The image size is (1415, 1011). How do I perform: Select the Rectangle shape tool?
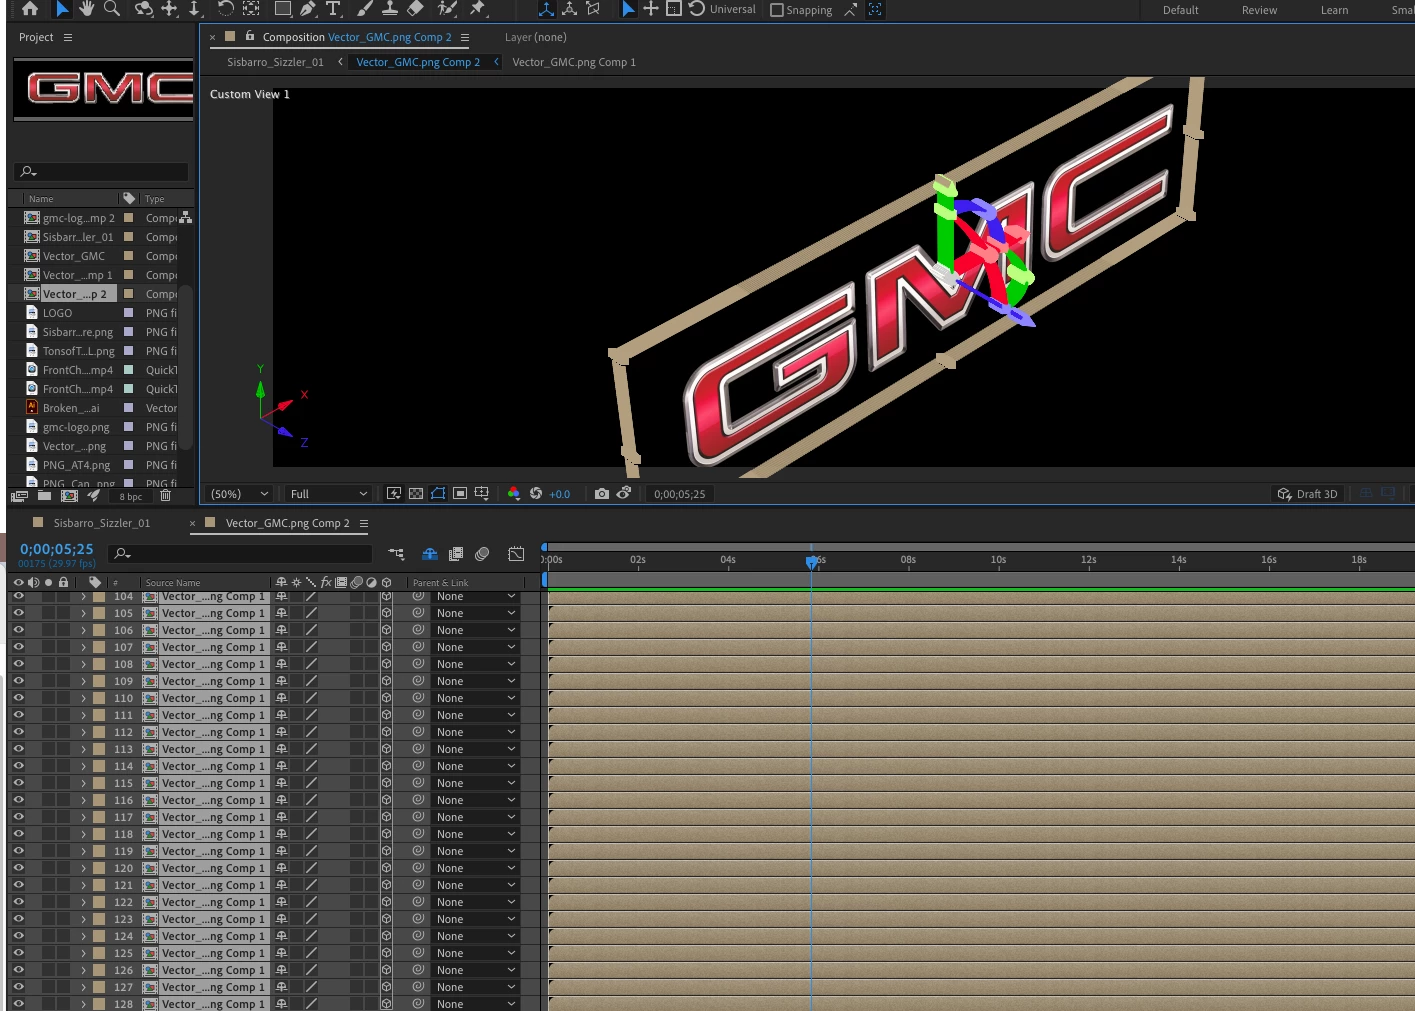point(283,9)
